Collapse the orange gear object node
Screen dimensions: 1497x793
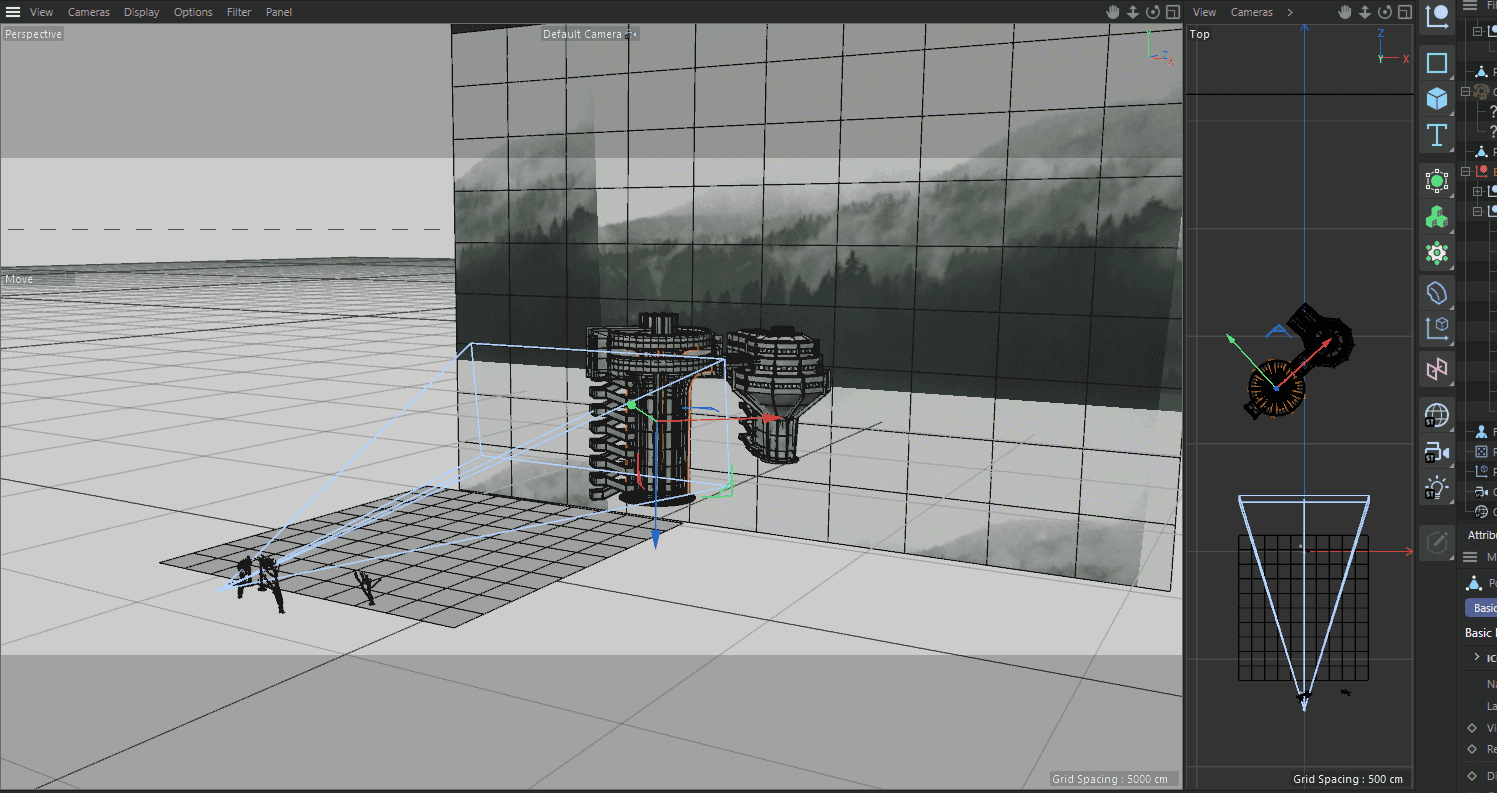coord(1466,91)
